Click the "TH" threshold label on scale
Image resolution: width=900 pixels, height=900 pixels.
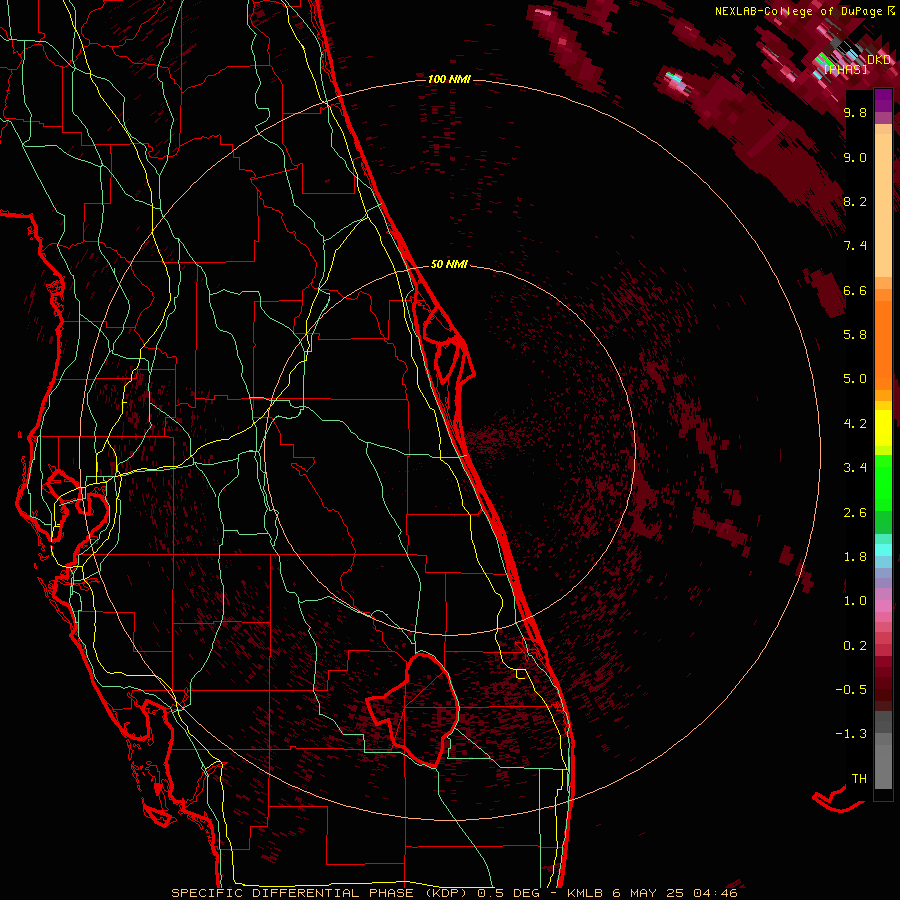point(859,779)
